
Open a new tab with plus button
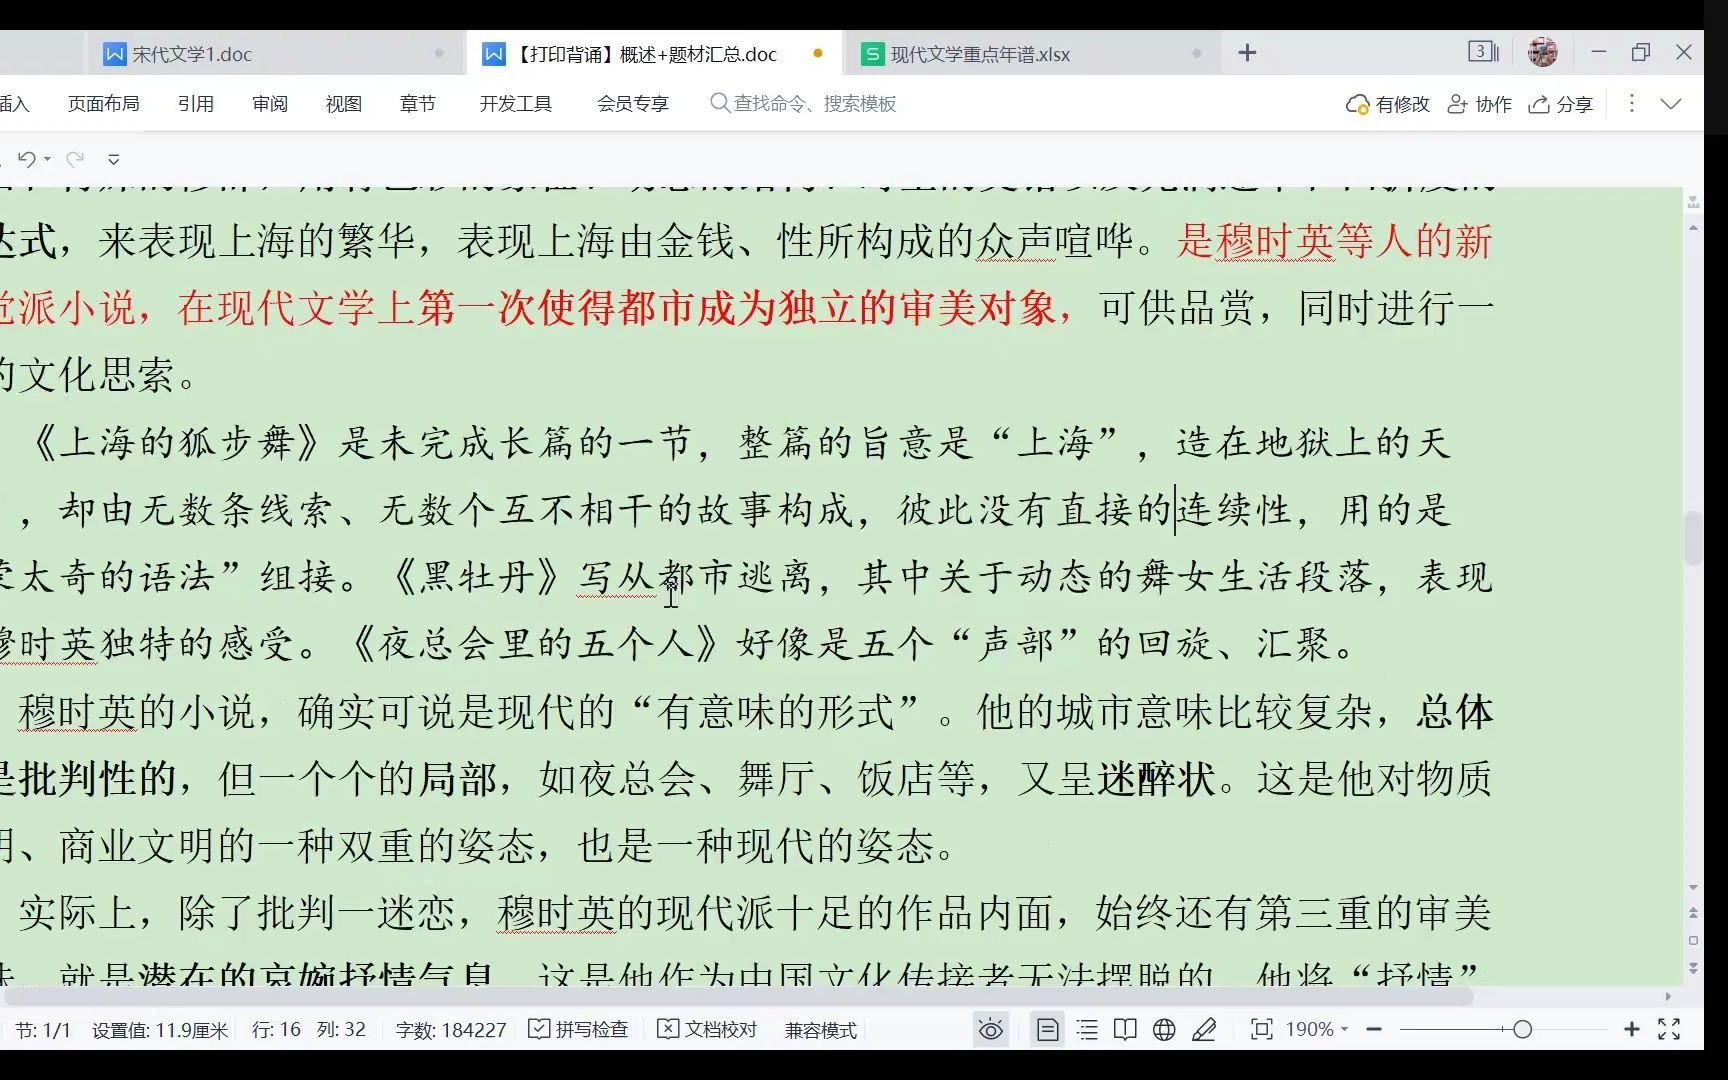pos(1247,53)
